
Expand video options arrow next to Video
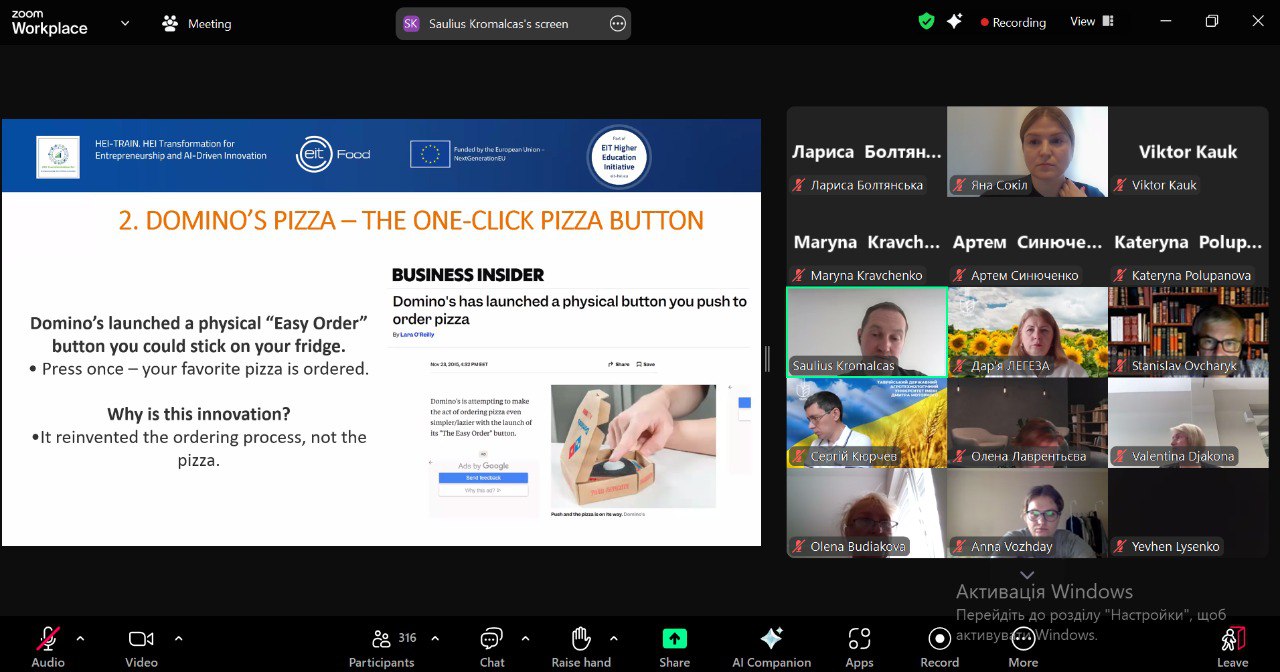tap(178, 638)
